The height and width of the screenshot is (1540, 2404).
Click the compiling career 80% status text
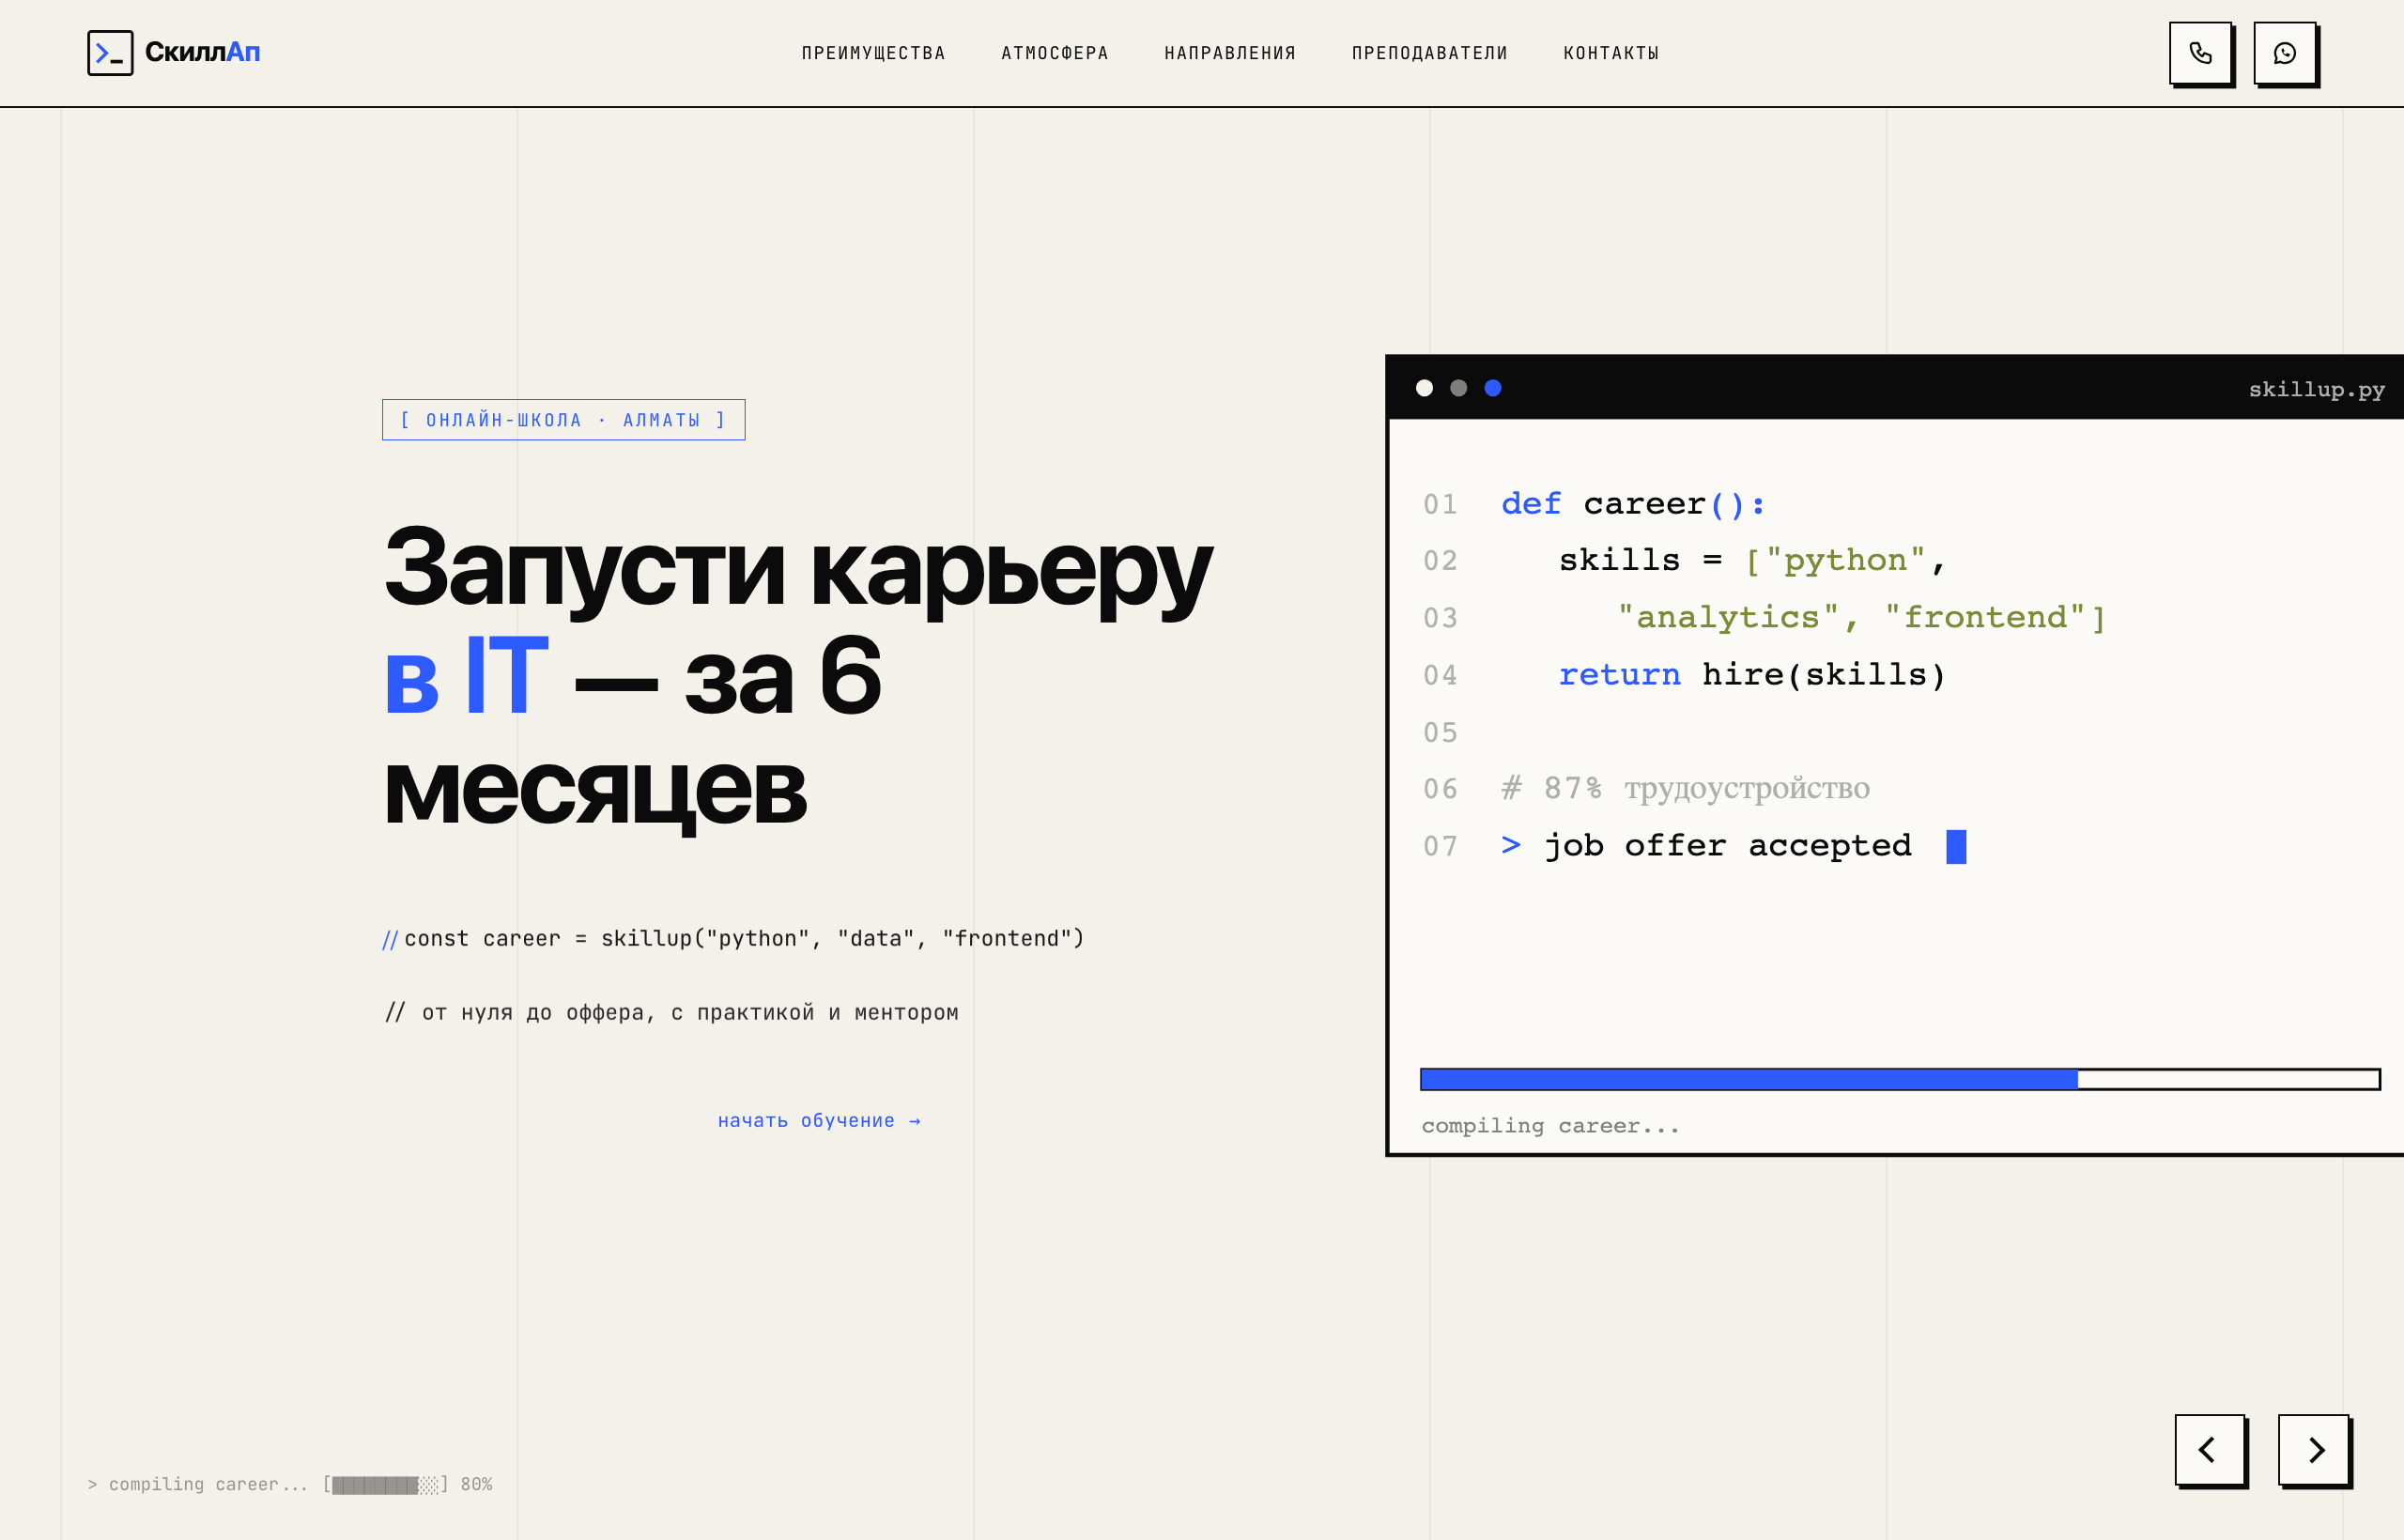click(290, 1484)
